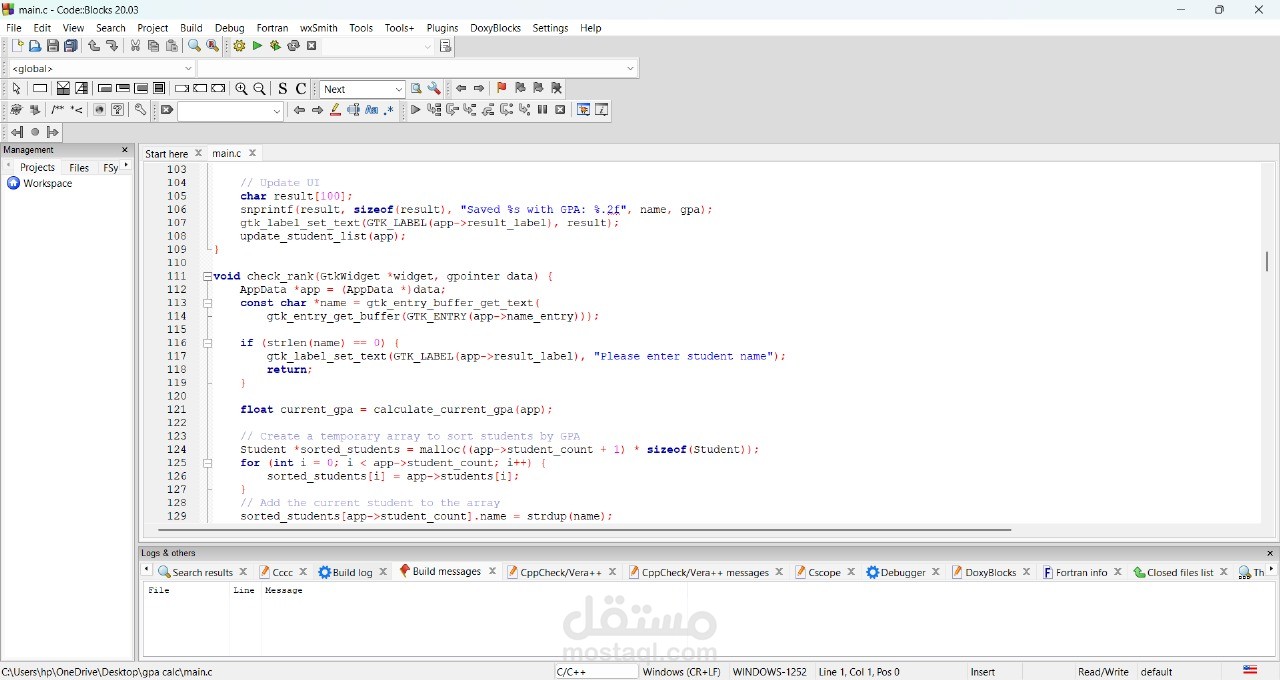Viewport: 1280px width, 680px height.
Task: Collapse the if block fold at line 116
Action: pos(207,343)
